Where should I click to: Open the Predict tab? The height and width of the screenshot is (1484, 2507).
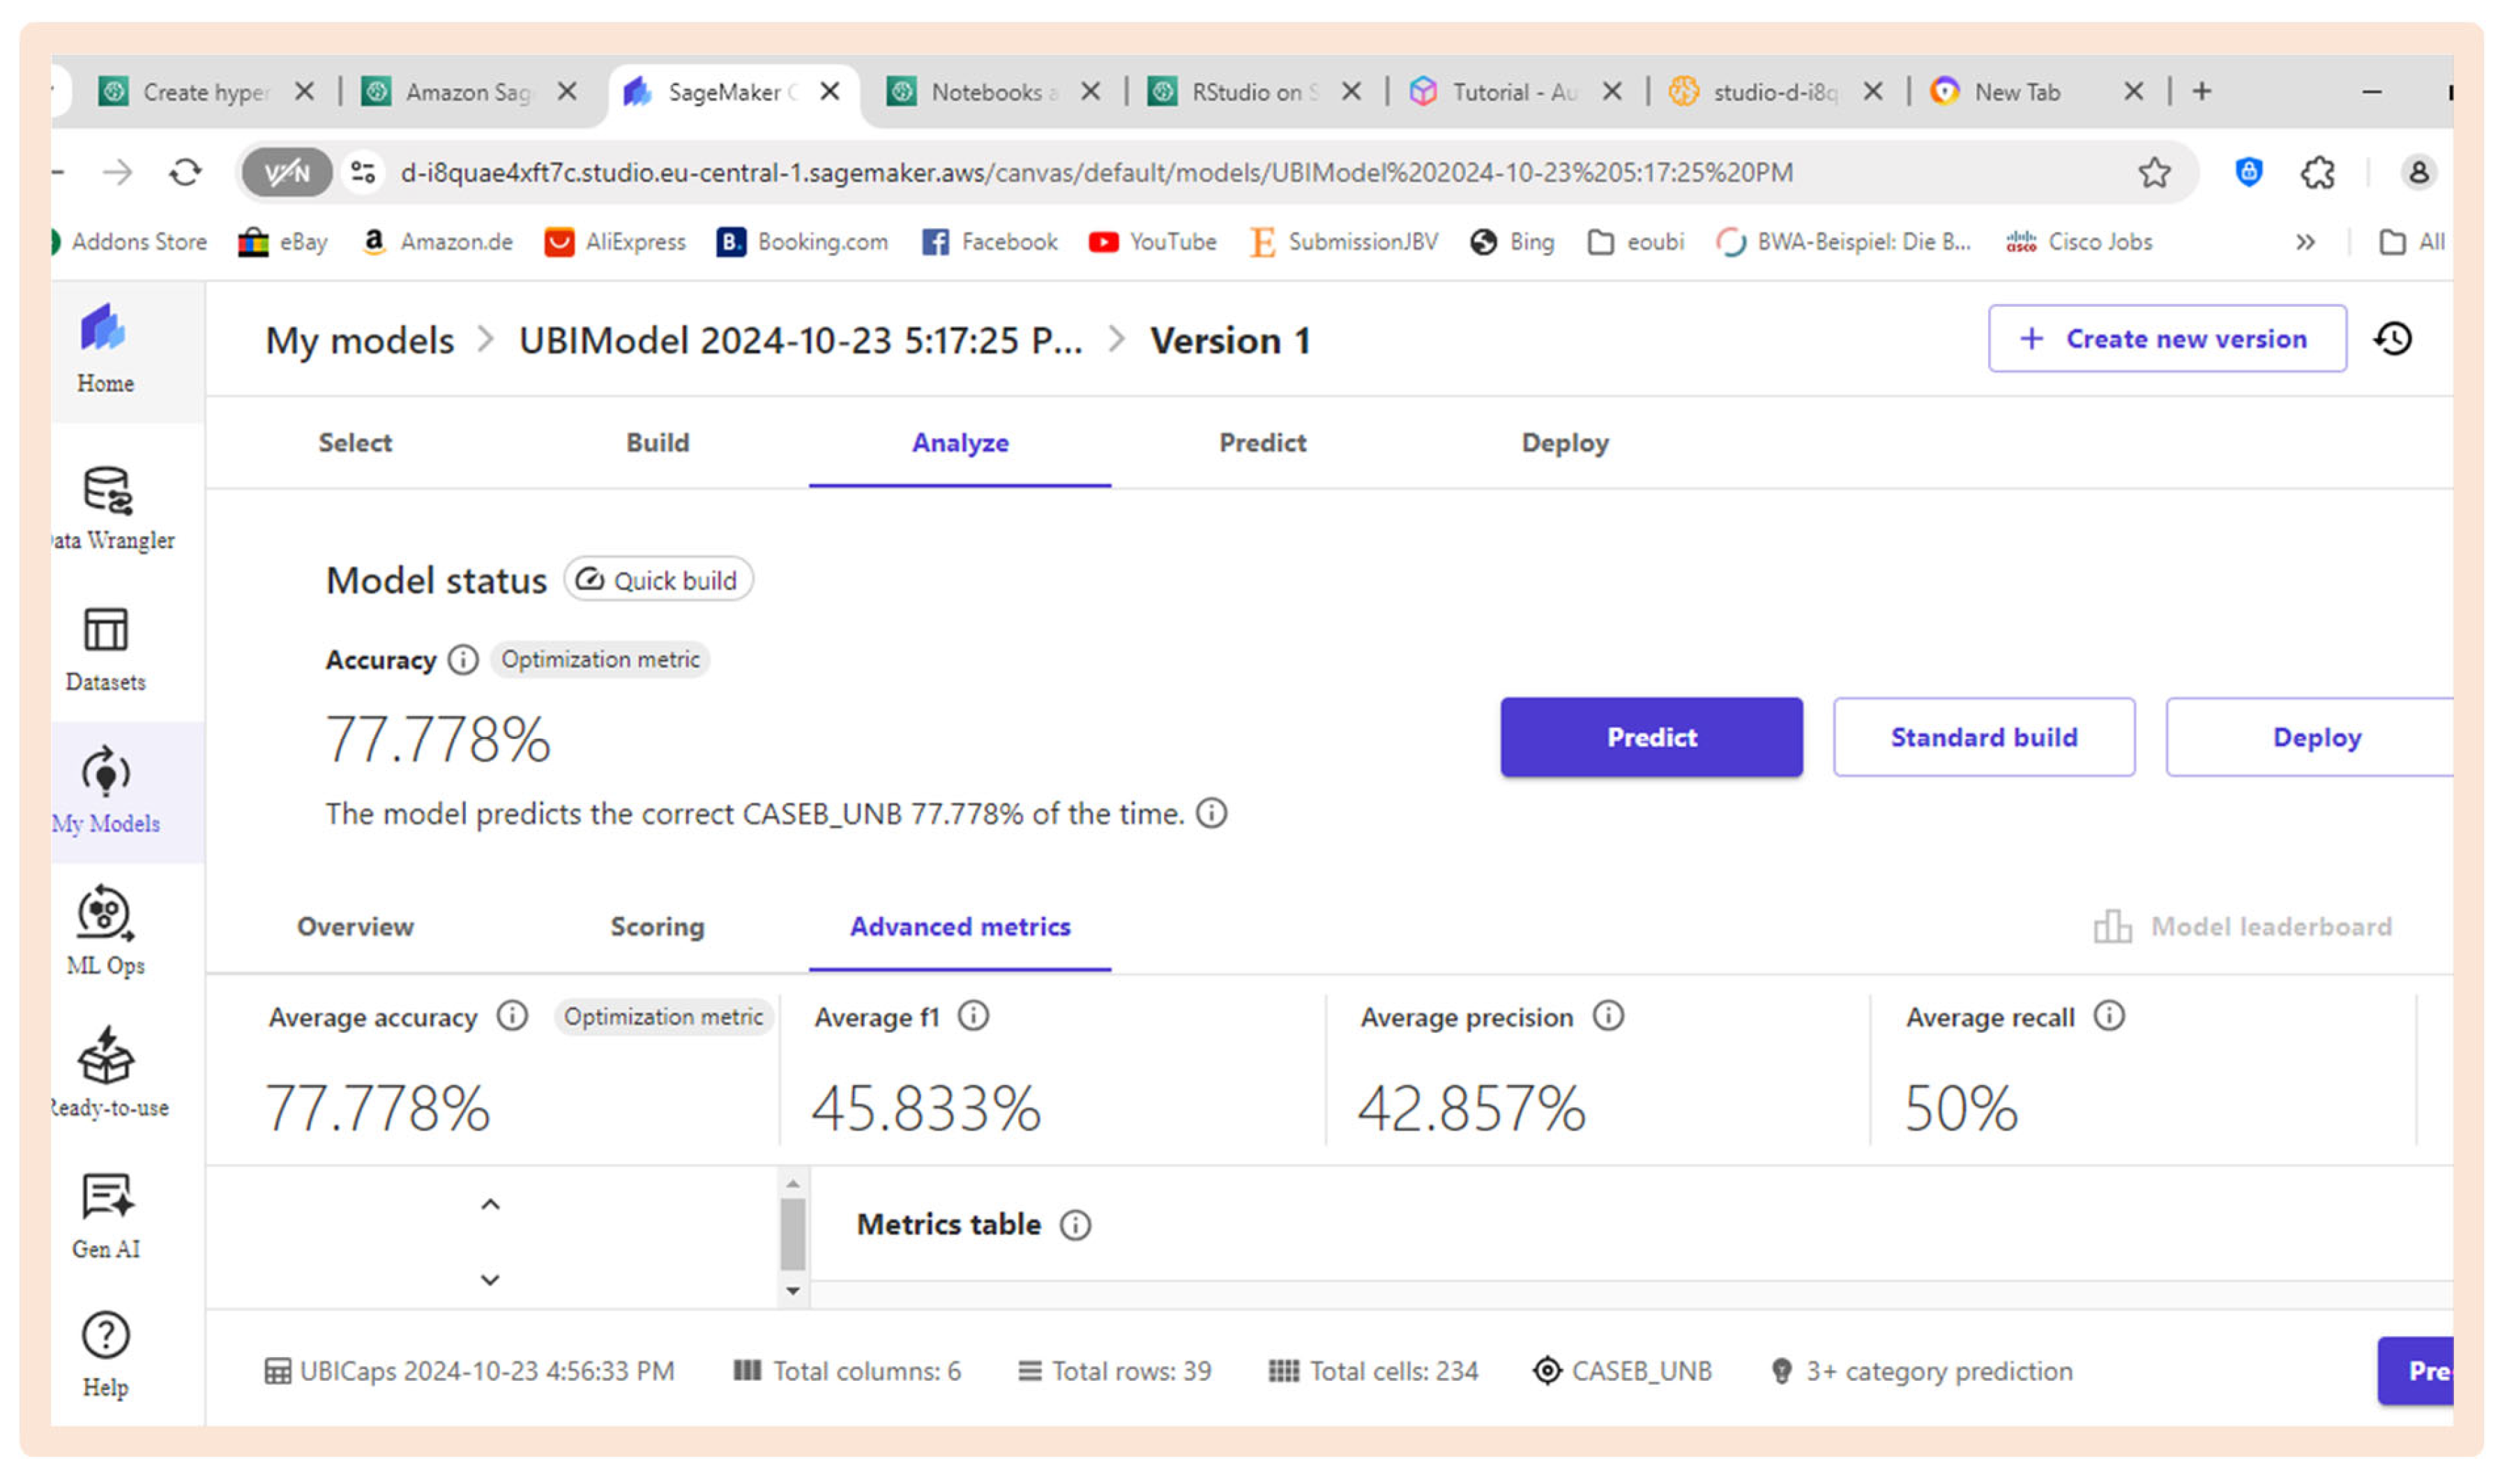(x=1261, y=443)
